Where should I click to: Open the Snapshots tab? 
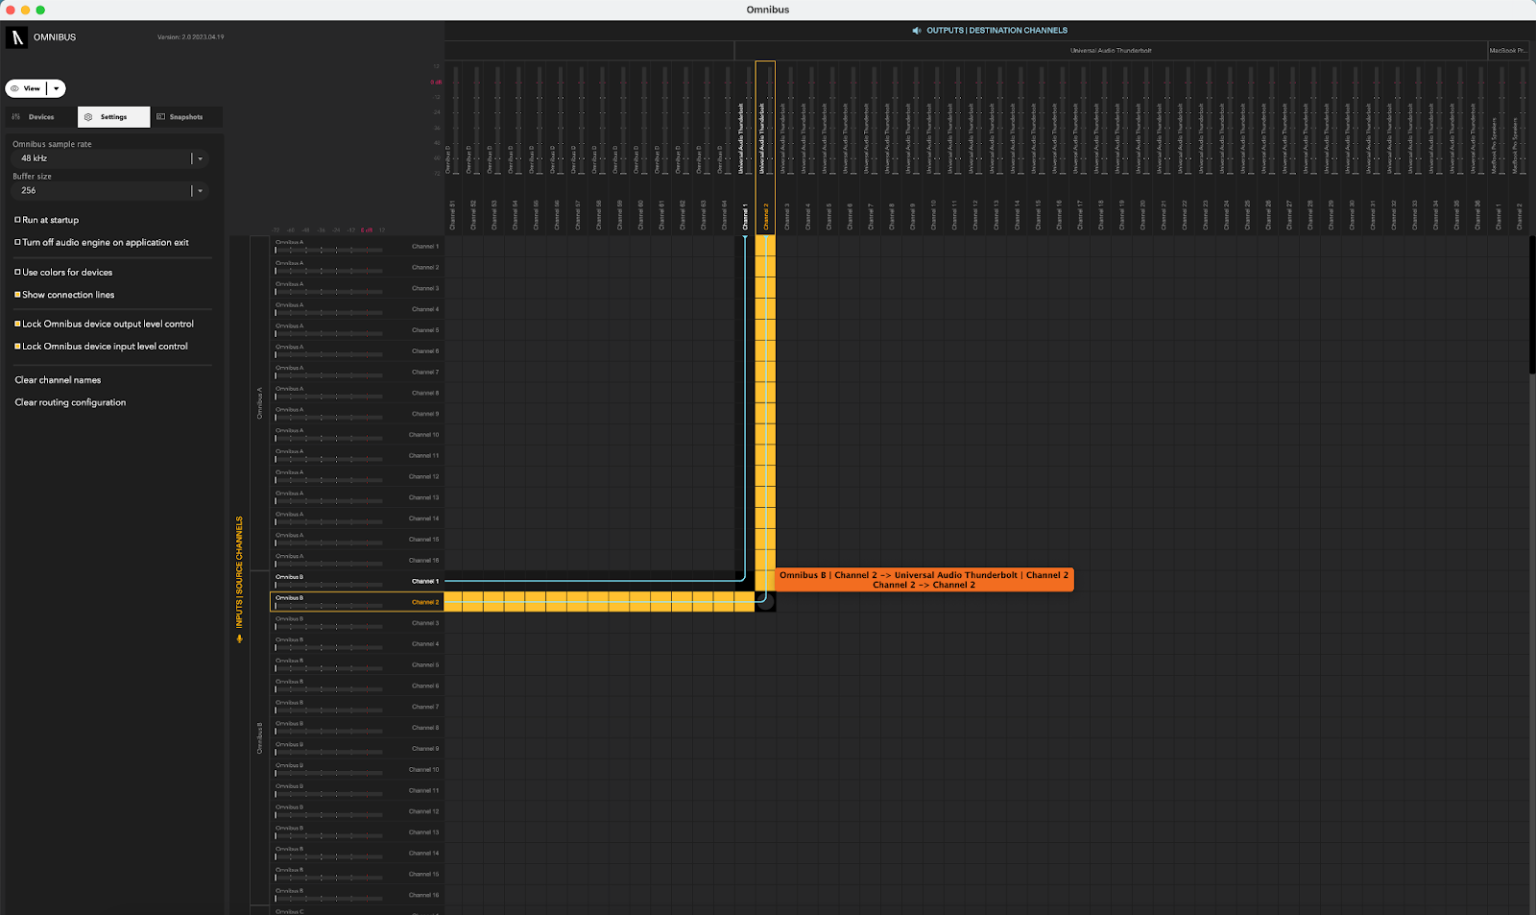pos(186,117)
